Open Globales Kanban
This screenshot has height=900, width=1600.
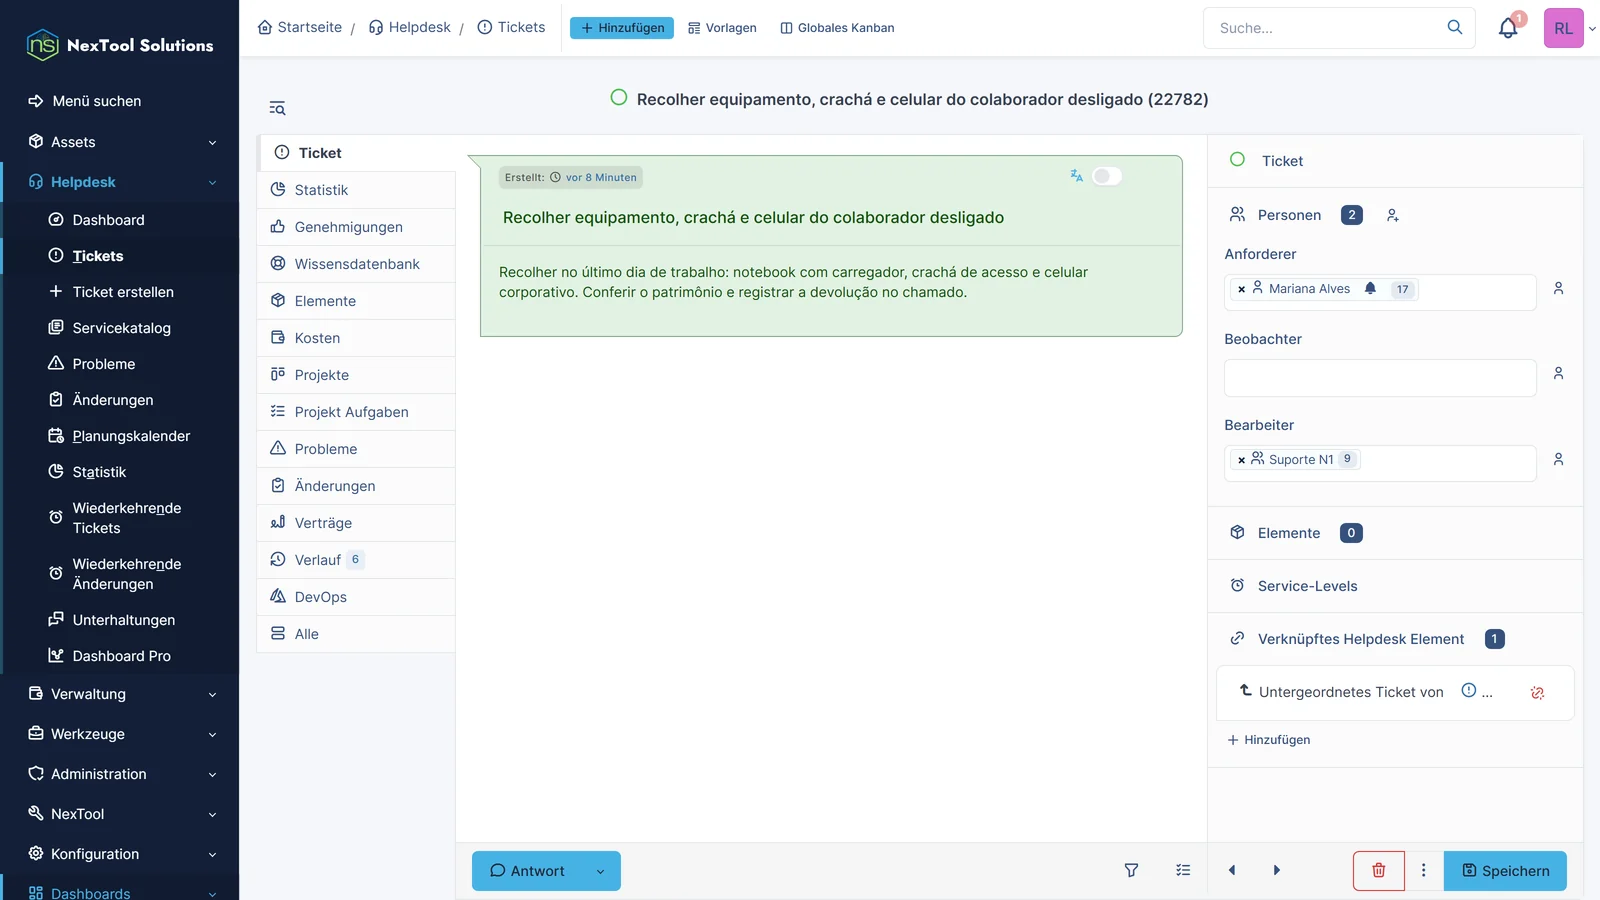point(837,28)
